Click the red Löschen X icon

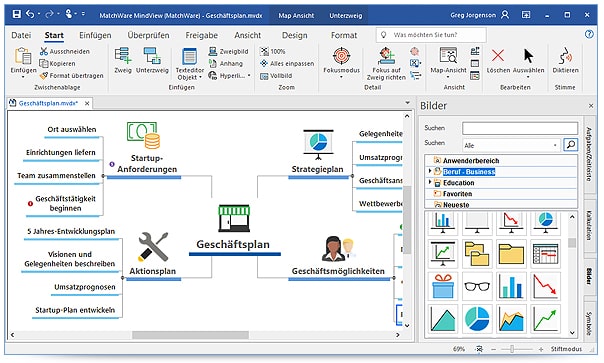coord(498,56)
